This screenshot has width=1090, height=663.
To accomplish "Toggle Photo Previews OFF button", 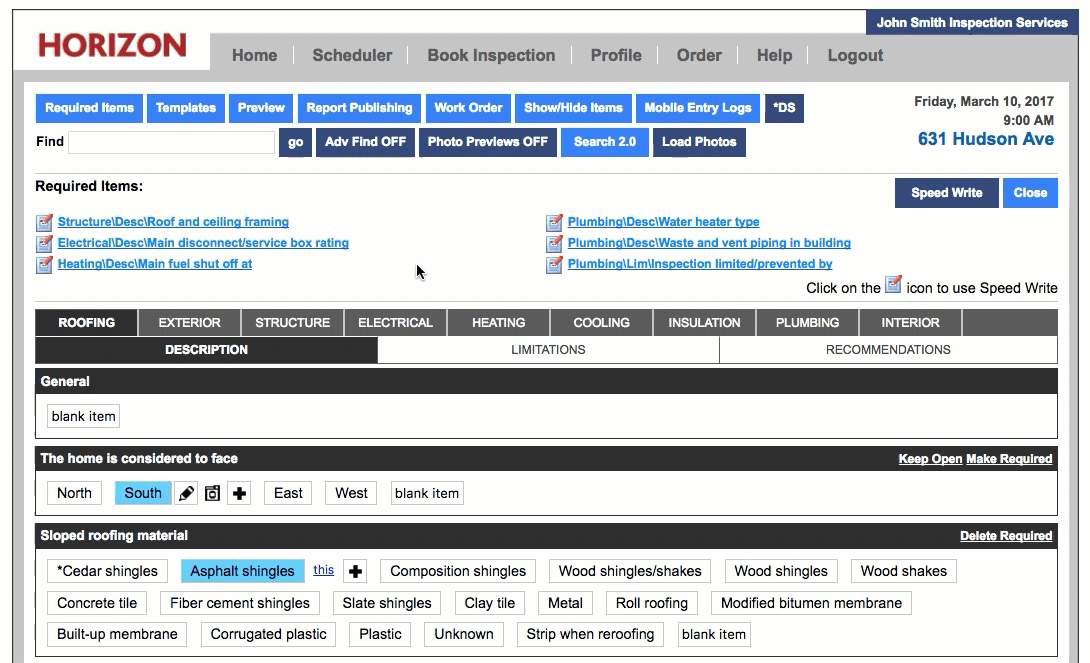I will [487, 142].
